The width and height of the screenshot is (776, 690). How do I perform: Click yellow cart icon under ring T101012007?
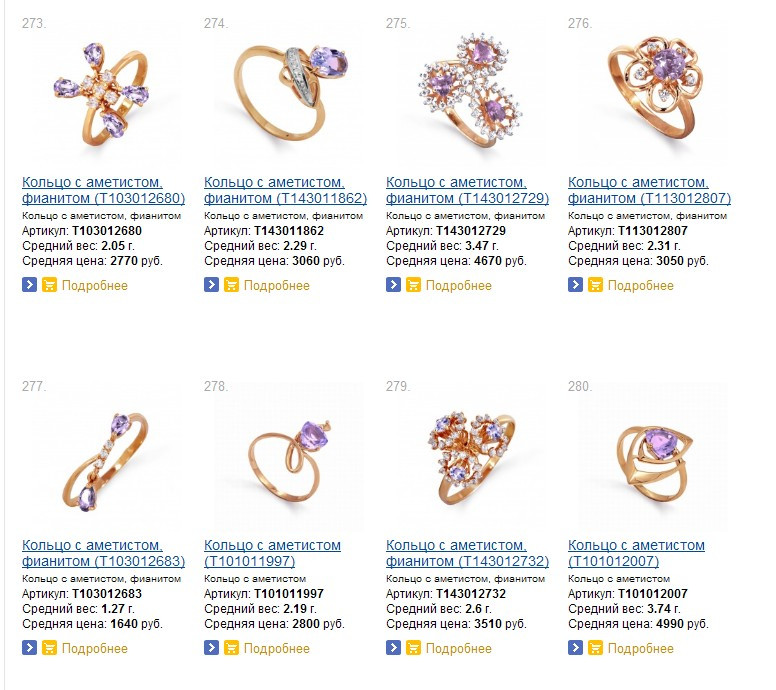click(595, 648)
